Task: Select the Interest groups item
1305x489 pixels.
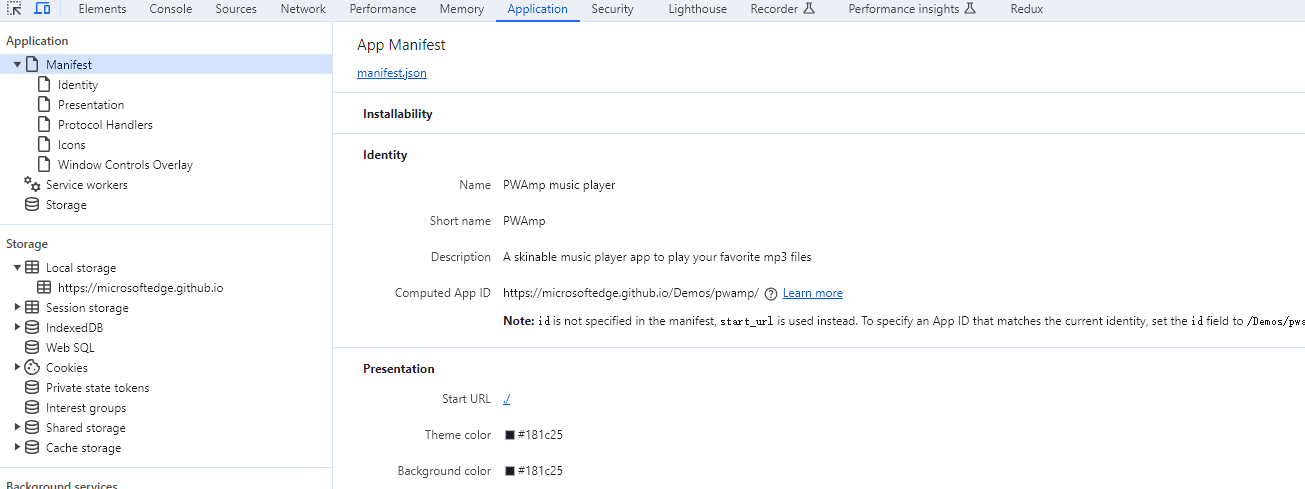Action: (86, 408)
